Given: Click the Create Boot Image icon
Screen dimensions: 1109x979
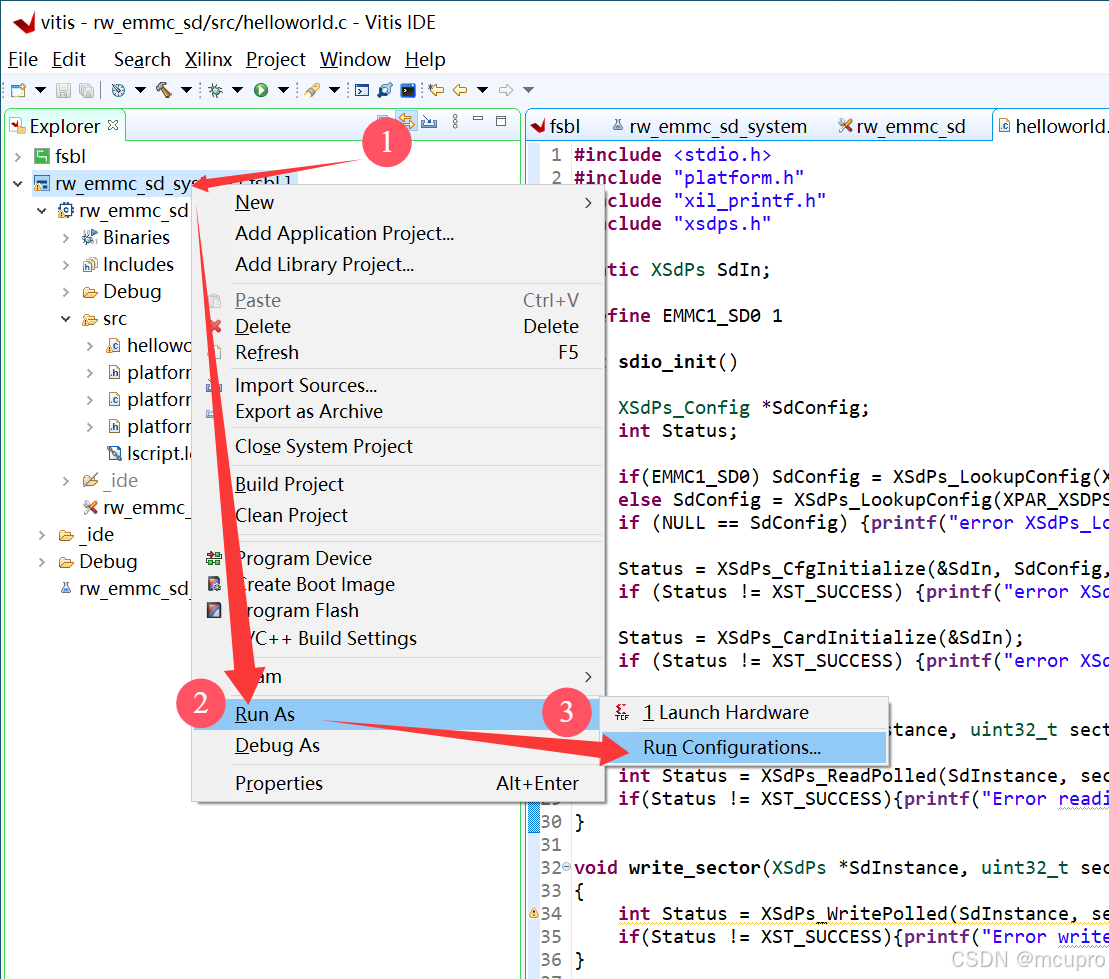Looking at the screenshot, I should pos(214,584).
